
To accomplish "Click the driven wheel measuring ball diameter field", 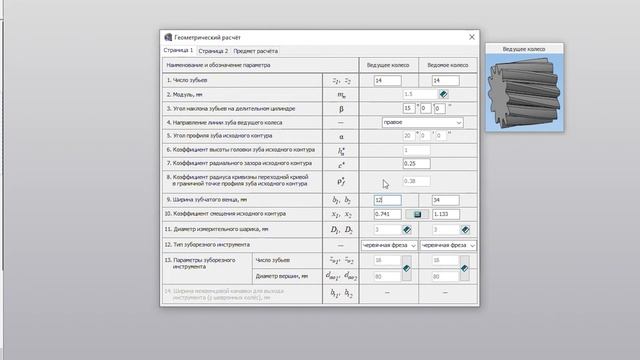I will click(445, 230).
